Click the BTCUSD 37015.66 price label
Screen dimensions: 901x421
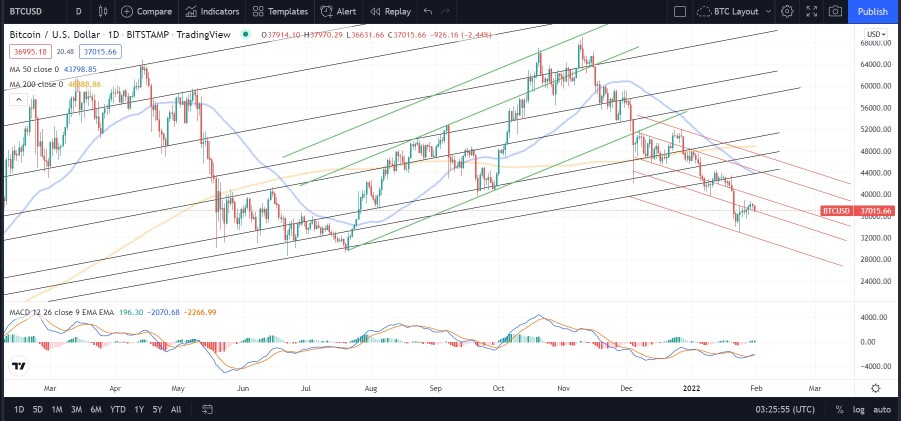tap(857, 211)
